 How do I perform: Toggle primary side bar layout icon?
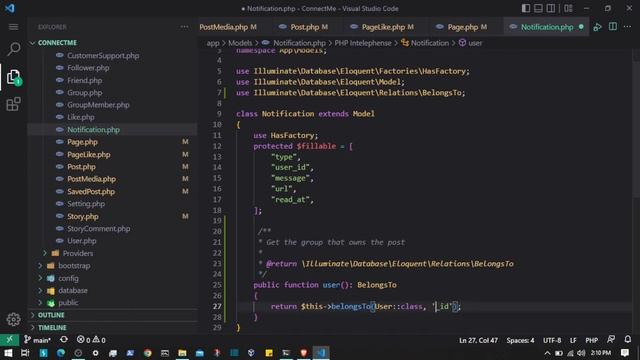[x=526, y=8]
